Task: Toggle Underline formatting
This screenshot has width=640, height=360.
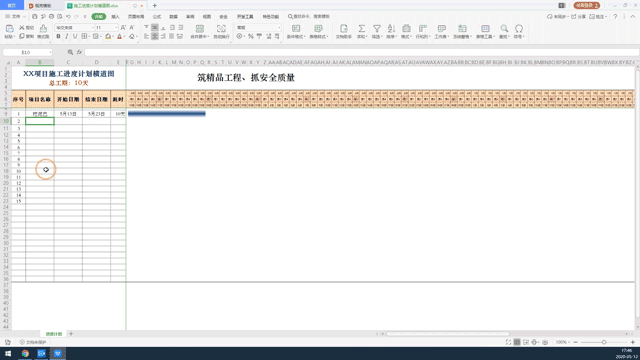Action: click(75, 36)
